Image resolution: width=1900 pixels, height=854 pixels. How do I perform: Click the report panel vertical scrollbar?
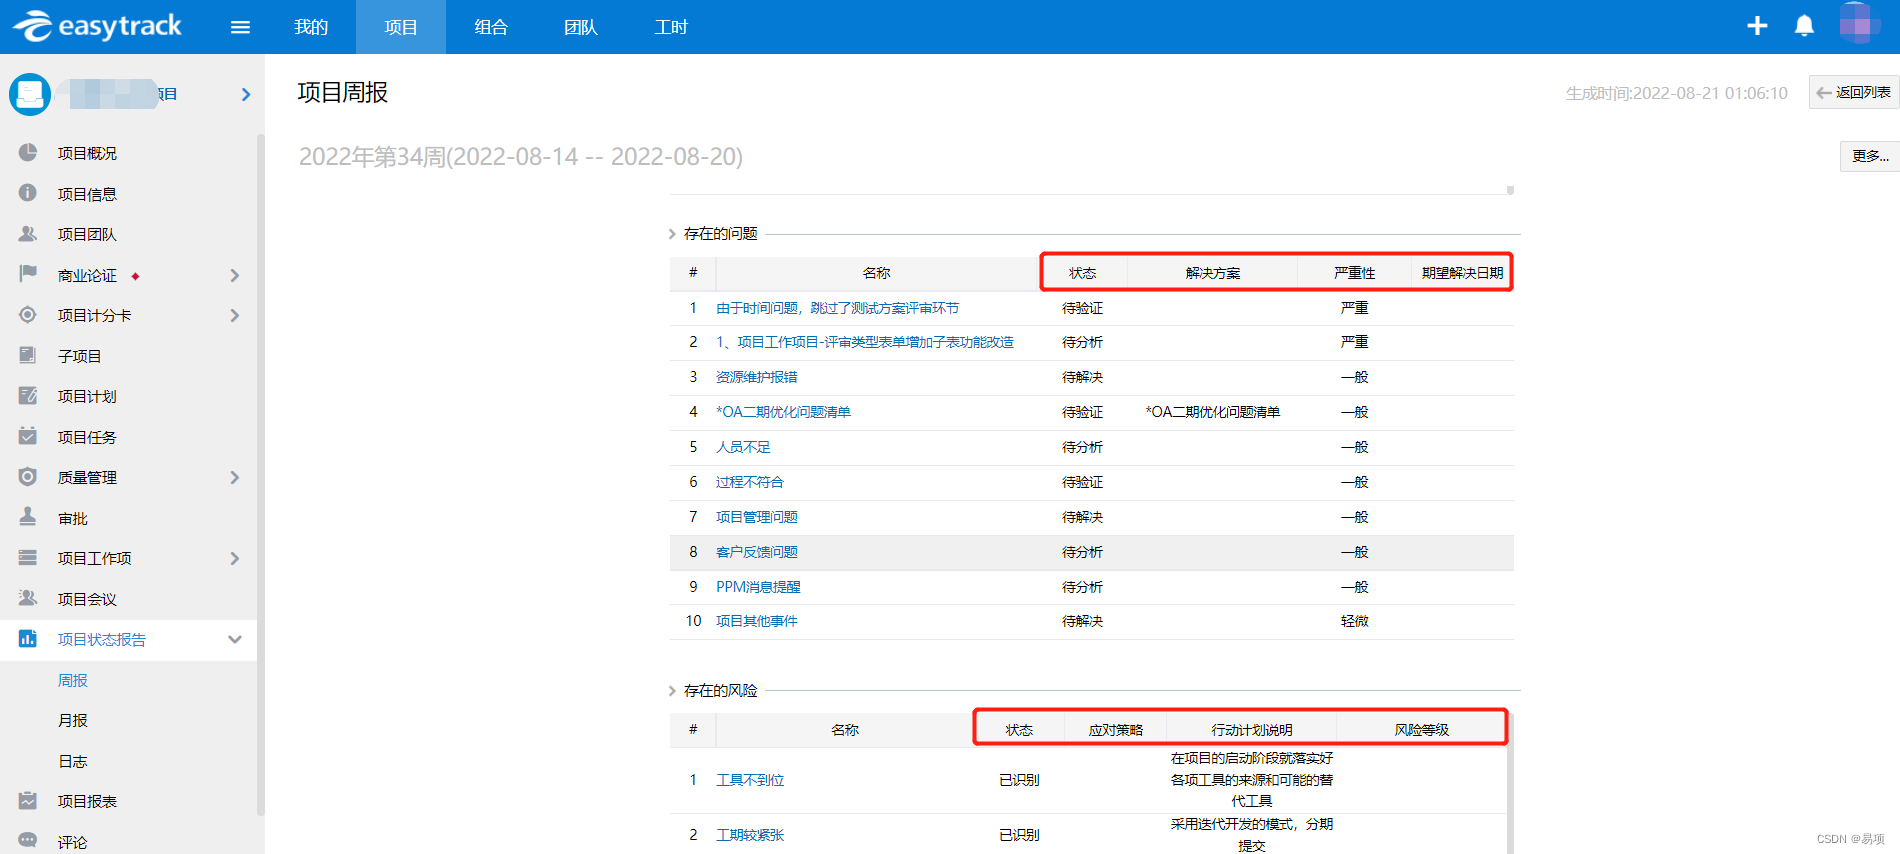click(x=1510, y=783)
